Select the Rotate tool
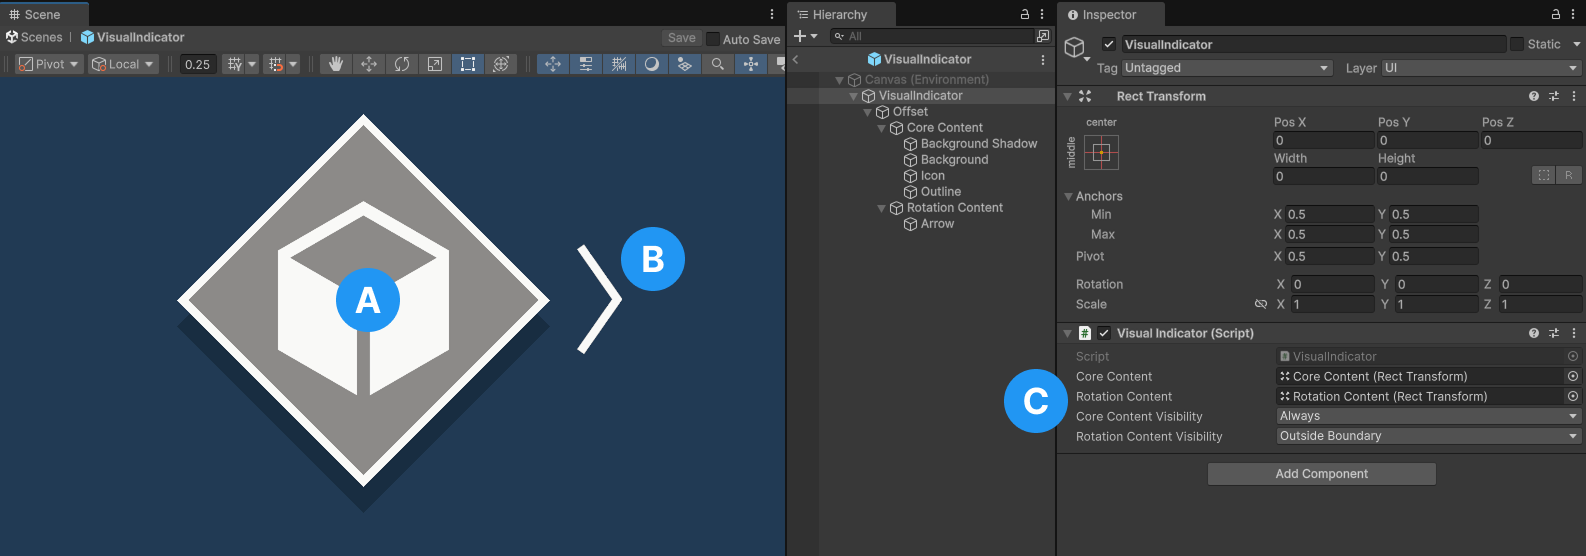 point(402,64)
